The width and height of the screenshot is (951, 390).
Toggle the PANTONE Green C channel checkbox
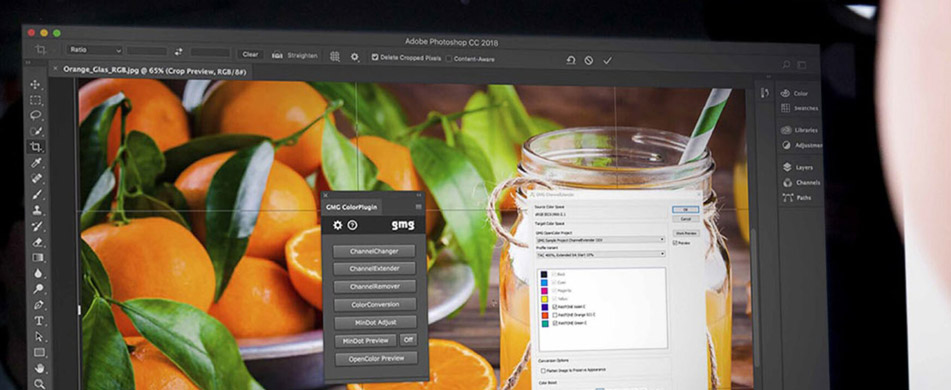pyautogui.click(x=556, y=323)
